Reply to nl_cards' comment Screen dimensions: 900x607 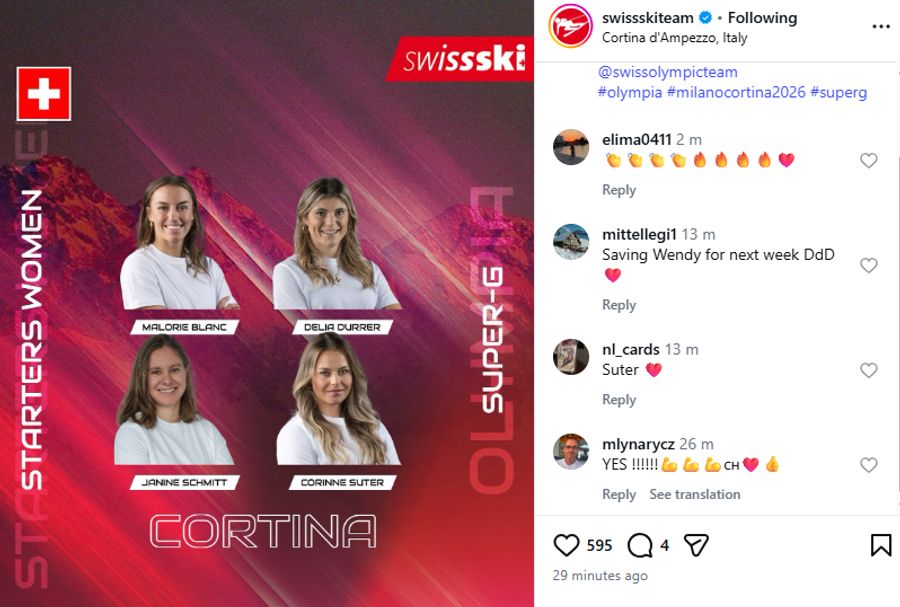pyautogui.click(x=619, y=399)
